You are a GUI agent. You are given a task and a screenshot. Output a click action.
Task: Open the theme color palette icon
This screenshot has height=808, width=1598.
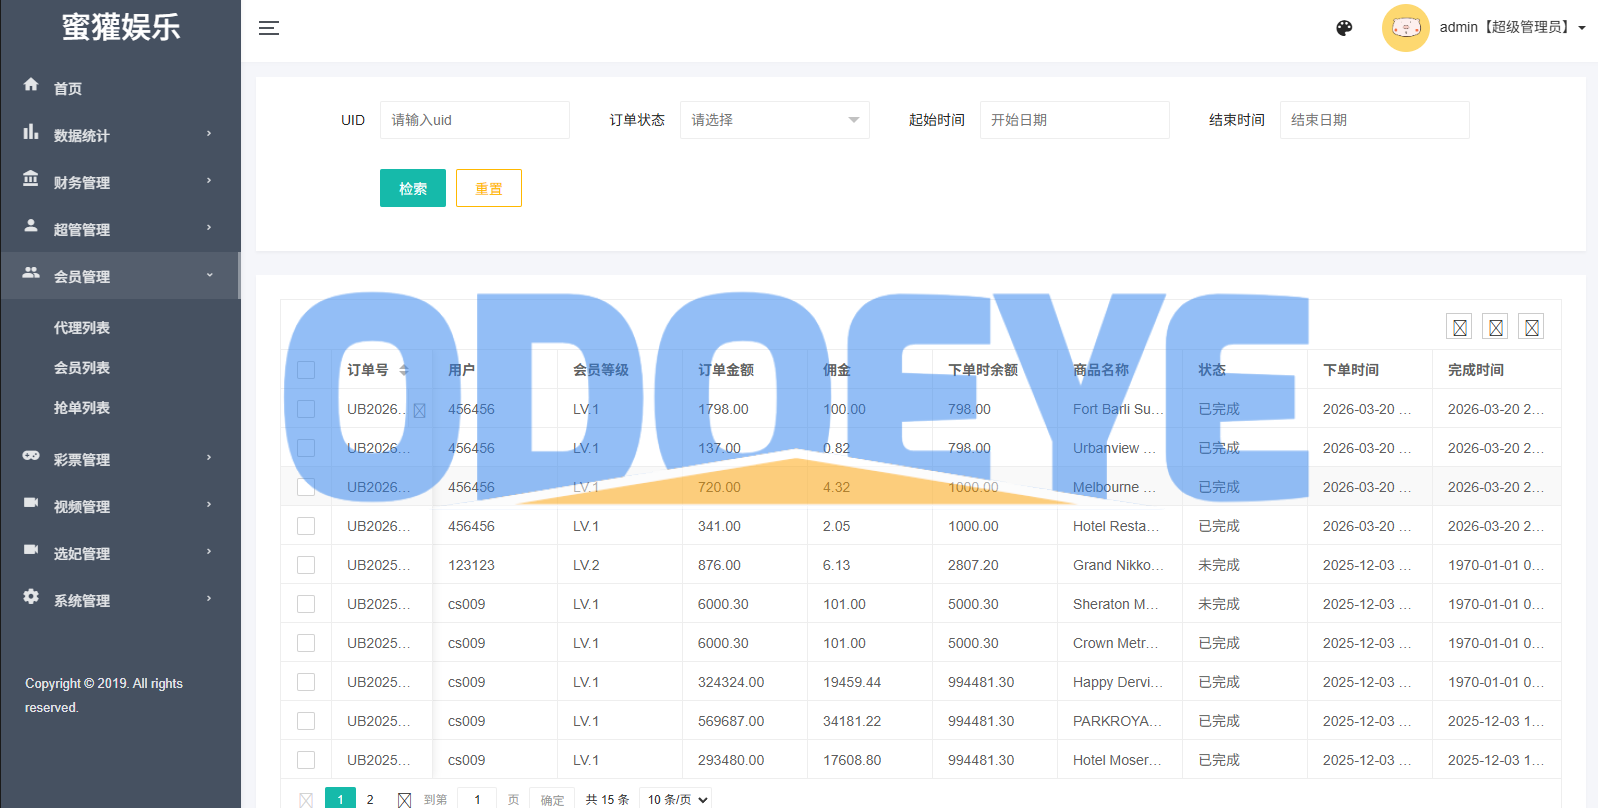[x=1344, y=28]
